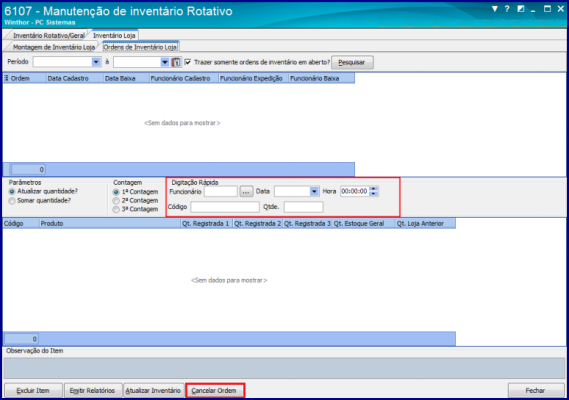Focus the Funcionário input field
The image size is (569, 400).
tap(221, 191)
